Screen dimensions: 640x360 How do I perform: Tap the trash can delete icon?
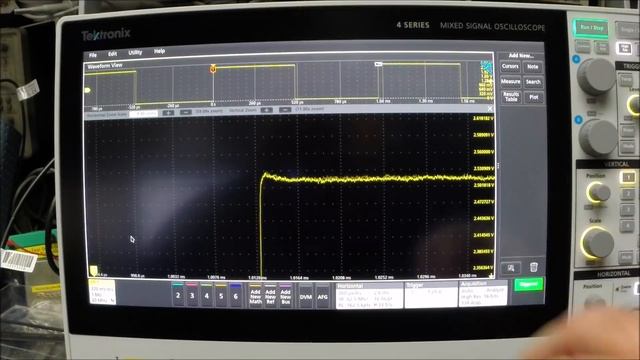click(533, 267)
